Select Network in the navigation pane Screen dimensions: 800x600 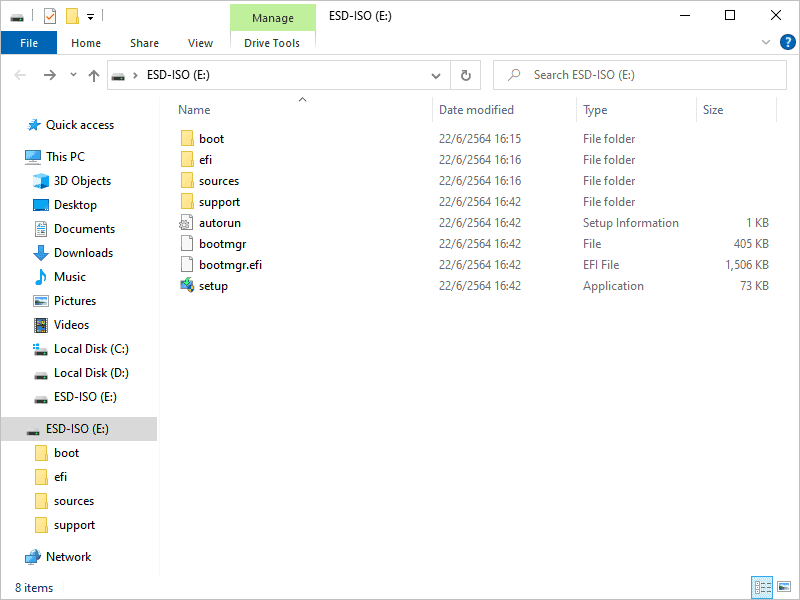point(67,556)
